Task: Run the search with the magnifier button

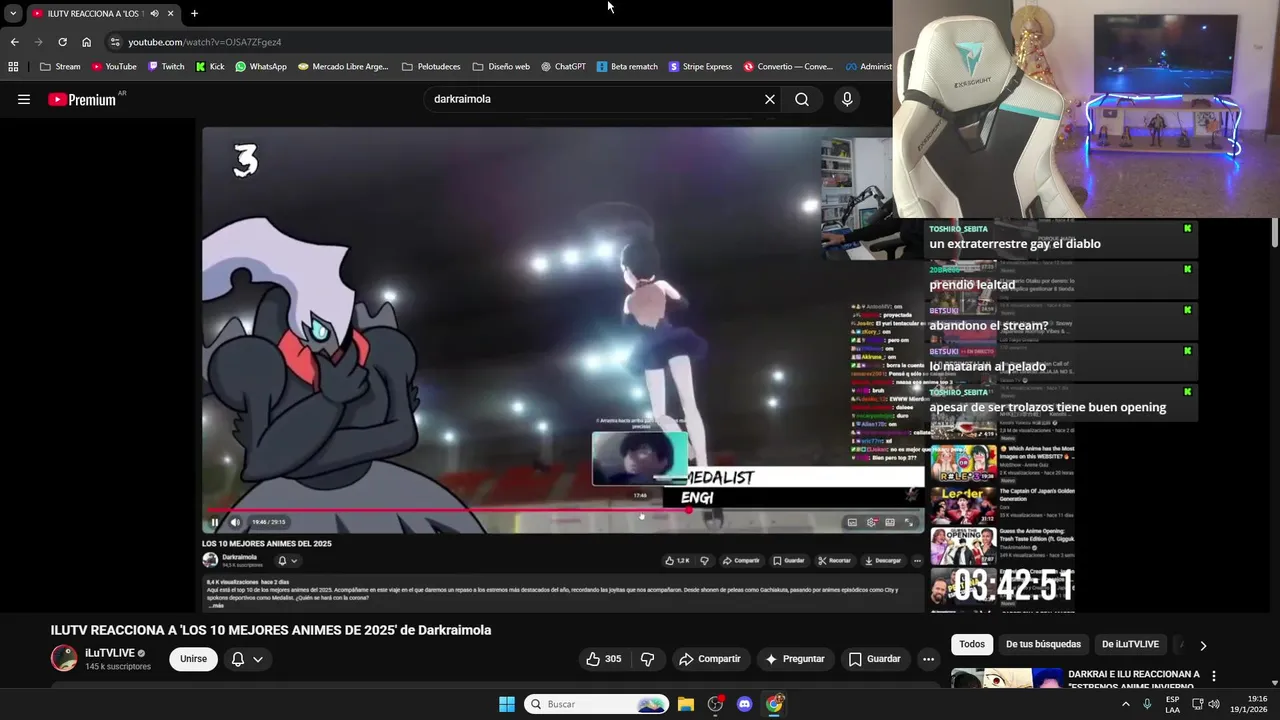Action: [802, 99]
